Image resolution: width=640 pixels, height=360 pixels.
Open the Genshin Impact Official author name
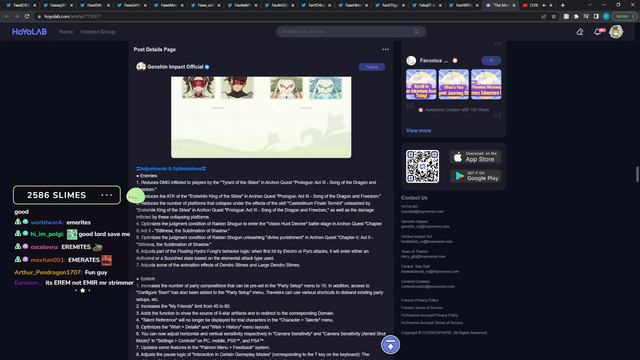[x=175, y=67]
